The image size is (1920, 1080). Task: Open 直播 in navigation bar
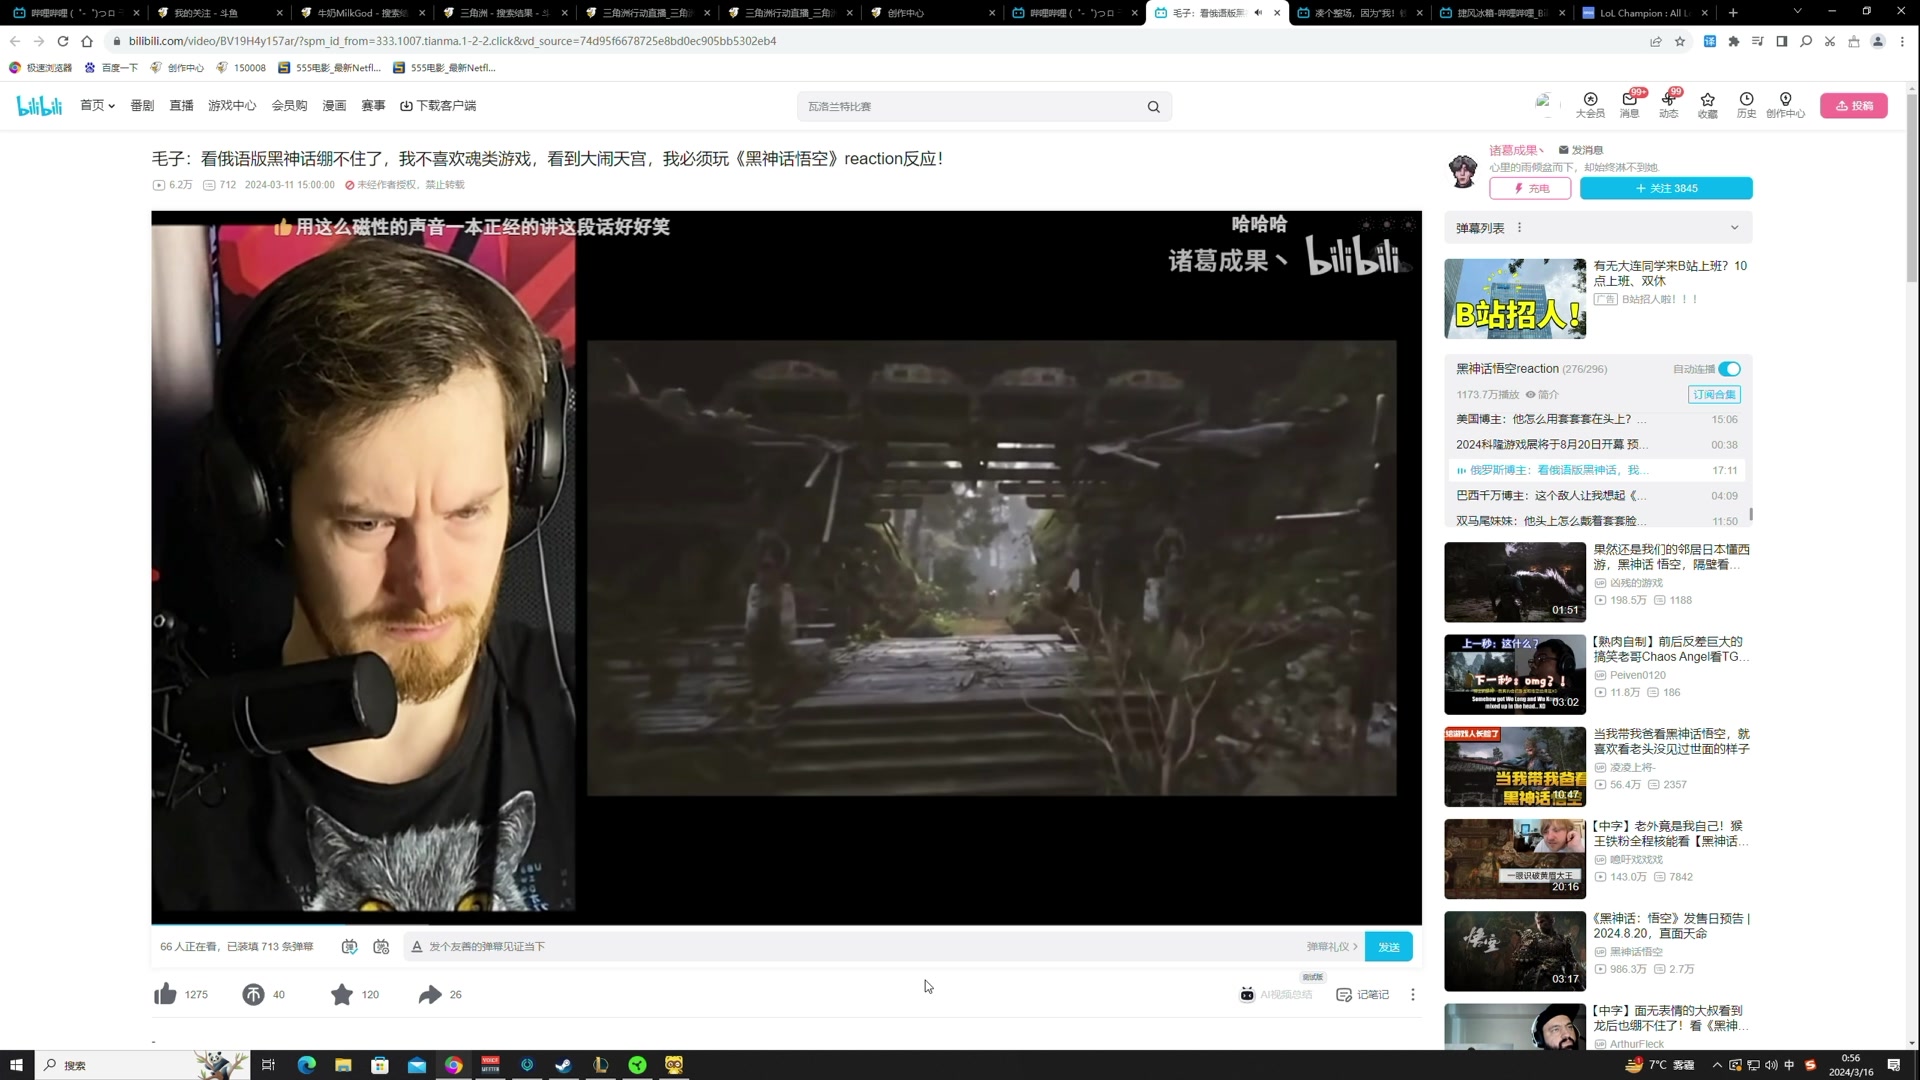[181, 106]
